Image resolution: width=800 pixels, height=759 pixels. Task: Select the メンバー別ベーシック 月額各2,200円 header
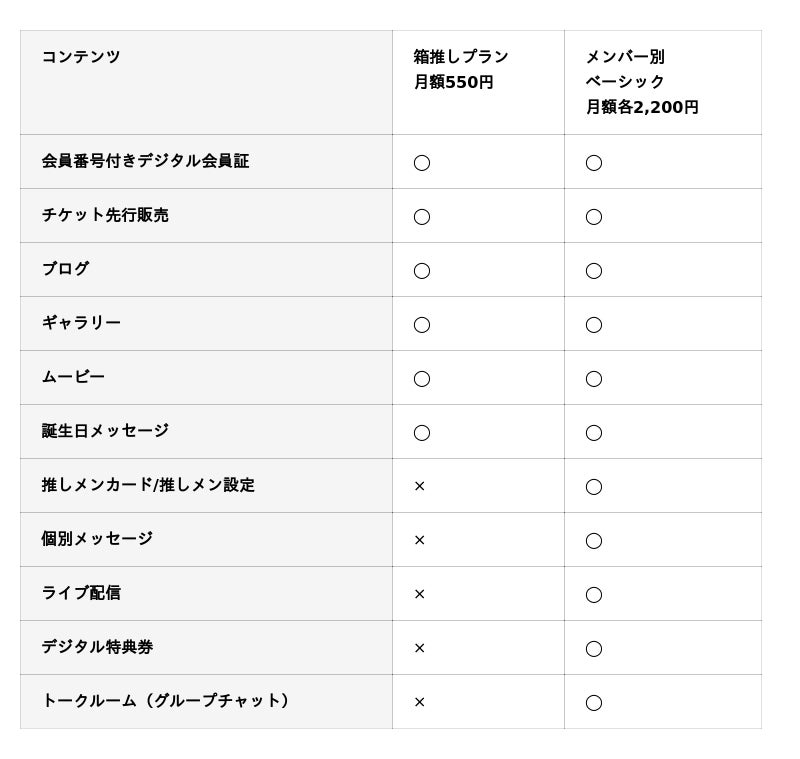pos(642,82)
